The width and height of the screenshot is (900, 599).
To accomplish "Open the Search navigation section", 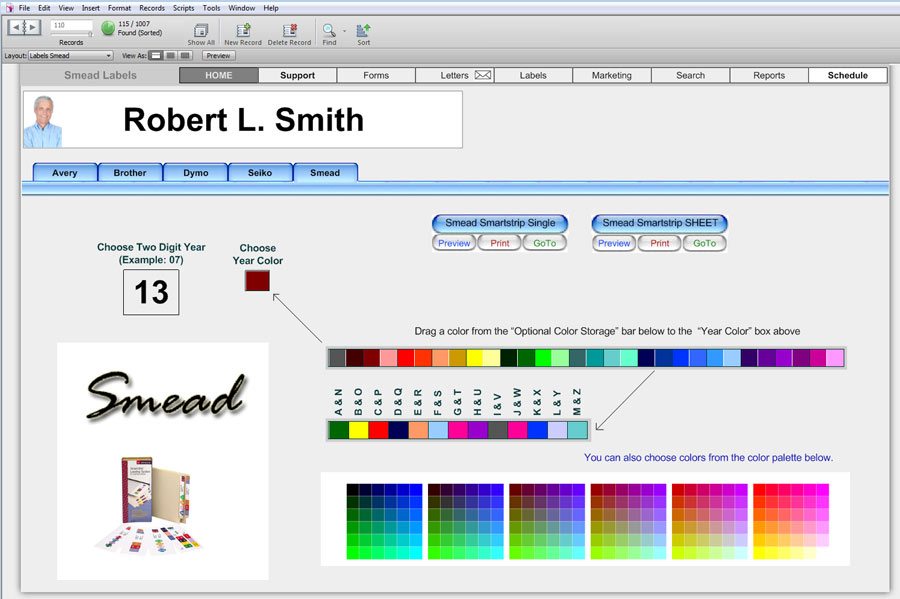I will point(690,75).
